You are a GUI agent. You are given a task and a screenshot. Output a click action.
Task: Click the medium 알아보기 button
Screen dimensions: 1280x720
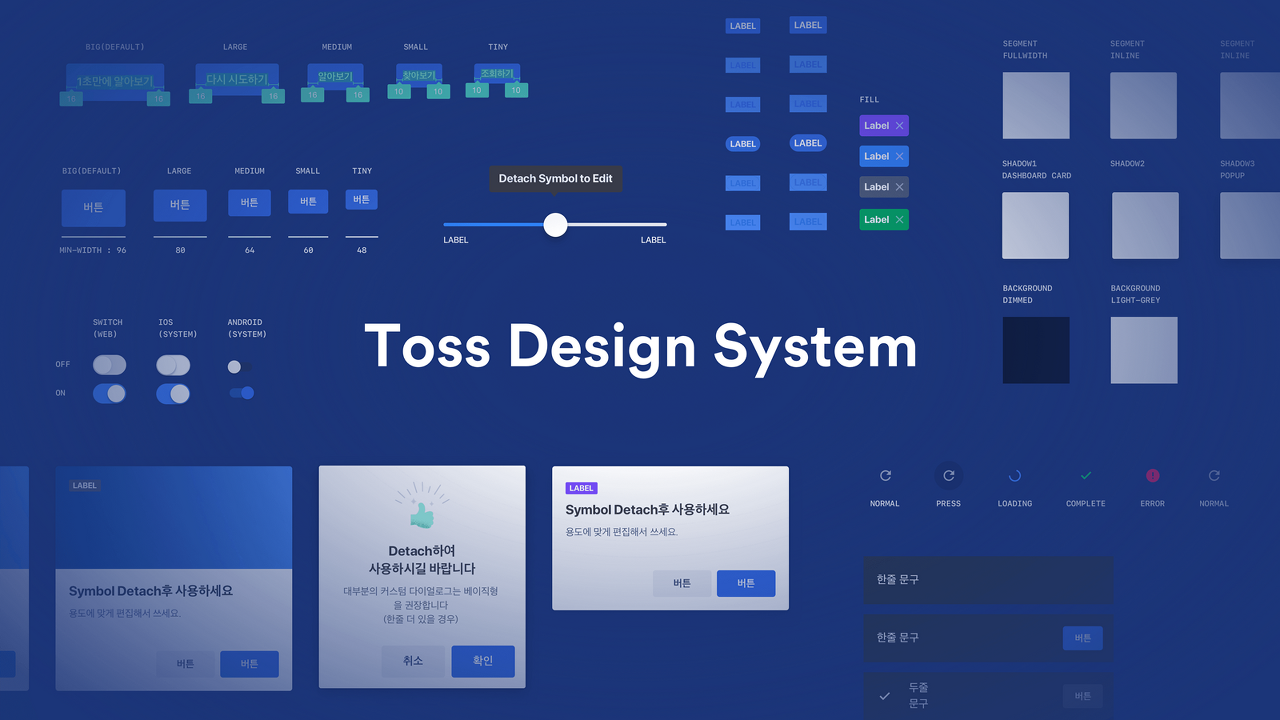335,77
